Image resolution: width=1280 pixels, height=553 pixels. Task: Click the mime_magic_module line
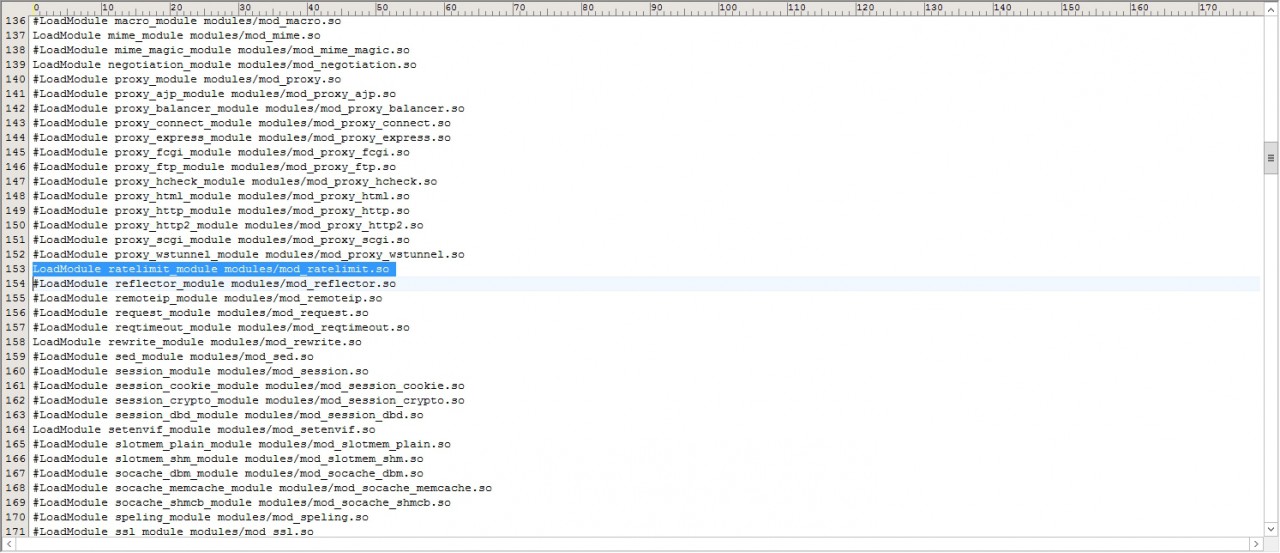click(221, 50)
